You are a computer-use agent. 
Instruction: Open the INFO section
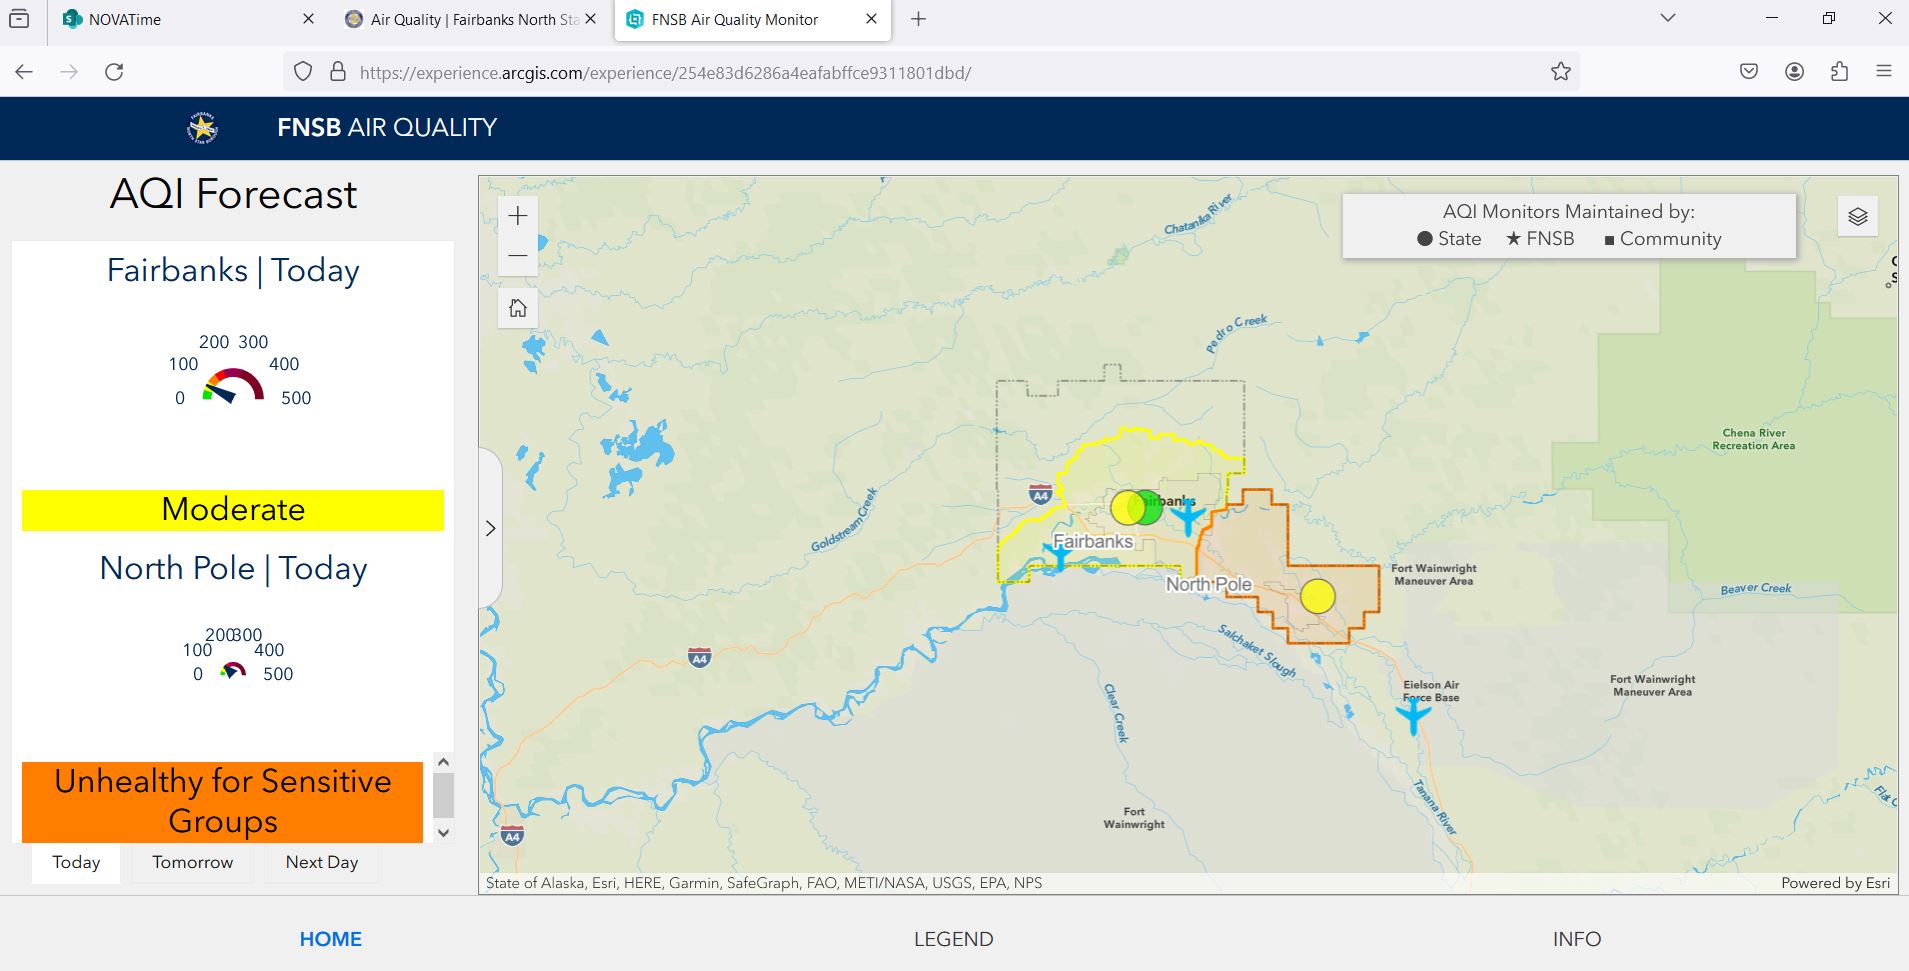click(1577, 939)
